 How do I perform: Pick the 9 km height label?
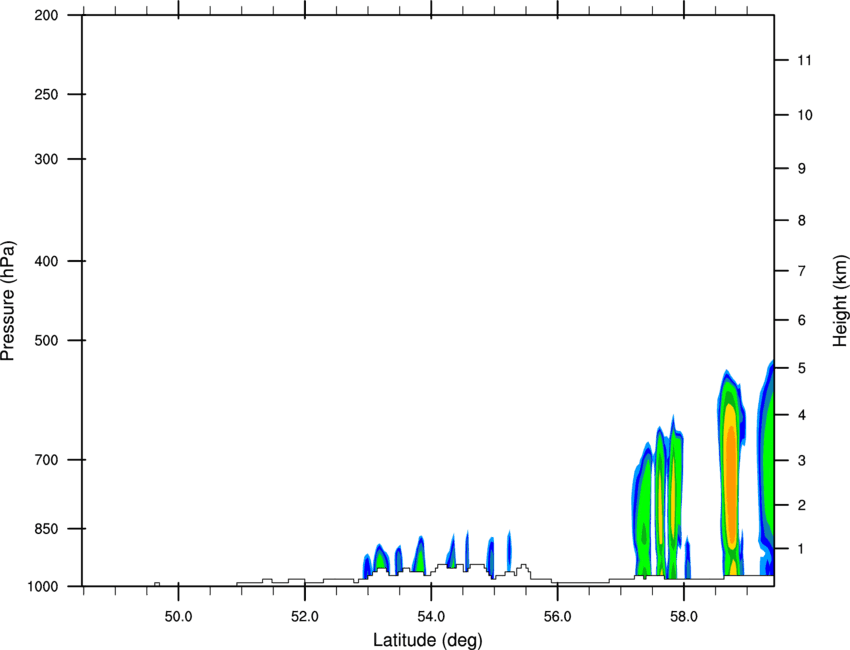[802, 169]
